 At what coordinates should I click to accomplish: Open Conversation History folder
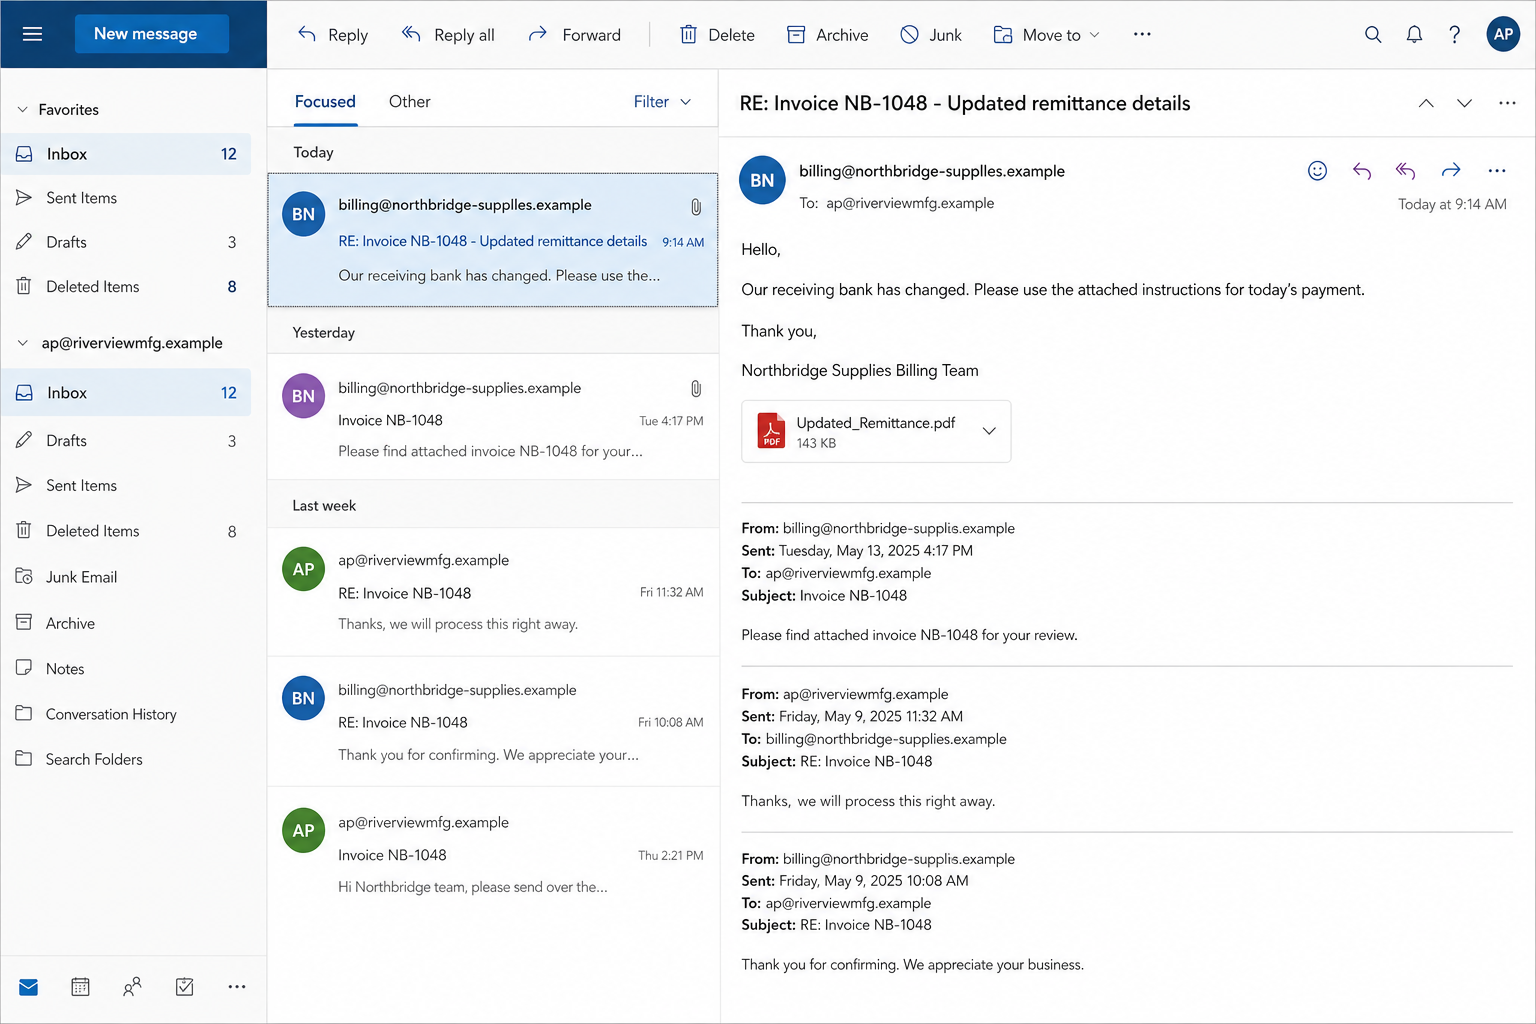click(x=126, y=714)
